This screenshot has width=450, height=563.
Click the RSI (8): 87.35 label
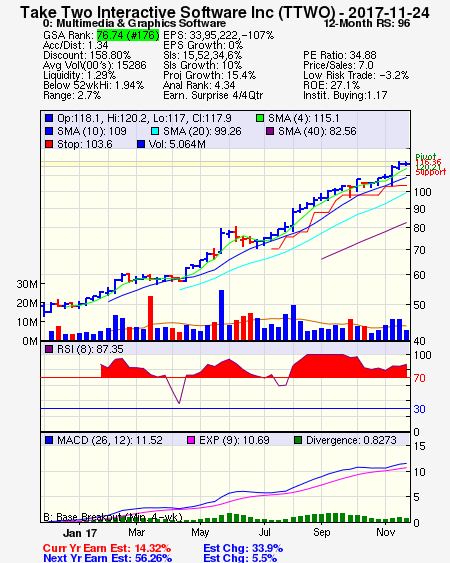point(90,349)
